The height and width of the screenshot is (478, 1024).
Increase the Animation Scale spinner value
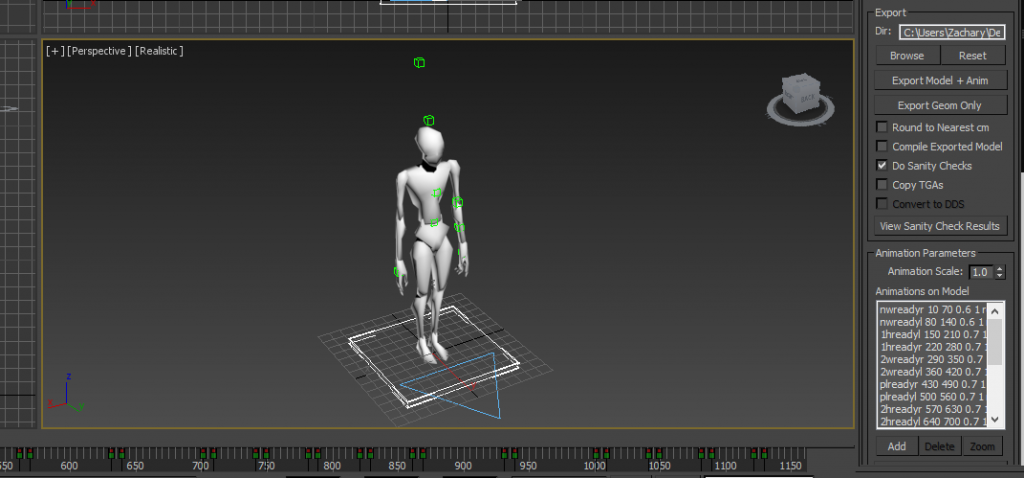click(x=1000, y=268)
